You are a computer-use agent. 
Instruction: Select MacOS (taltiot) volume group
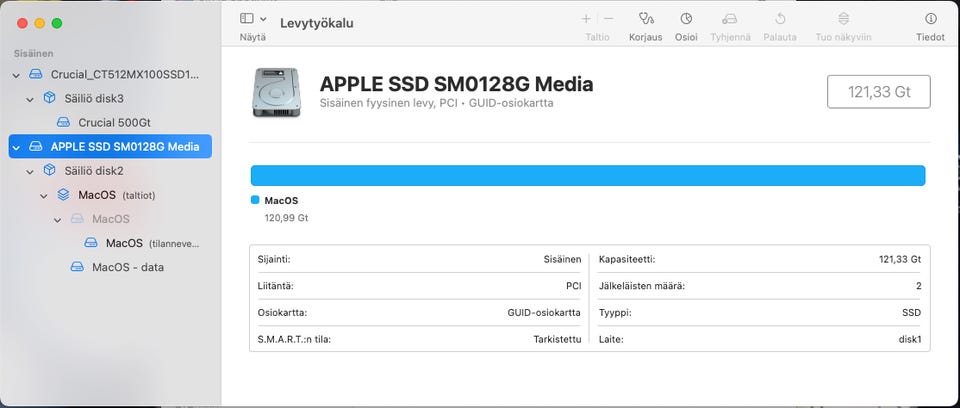[110, 195]
